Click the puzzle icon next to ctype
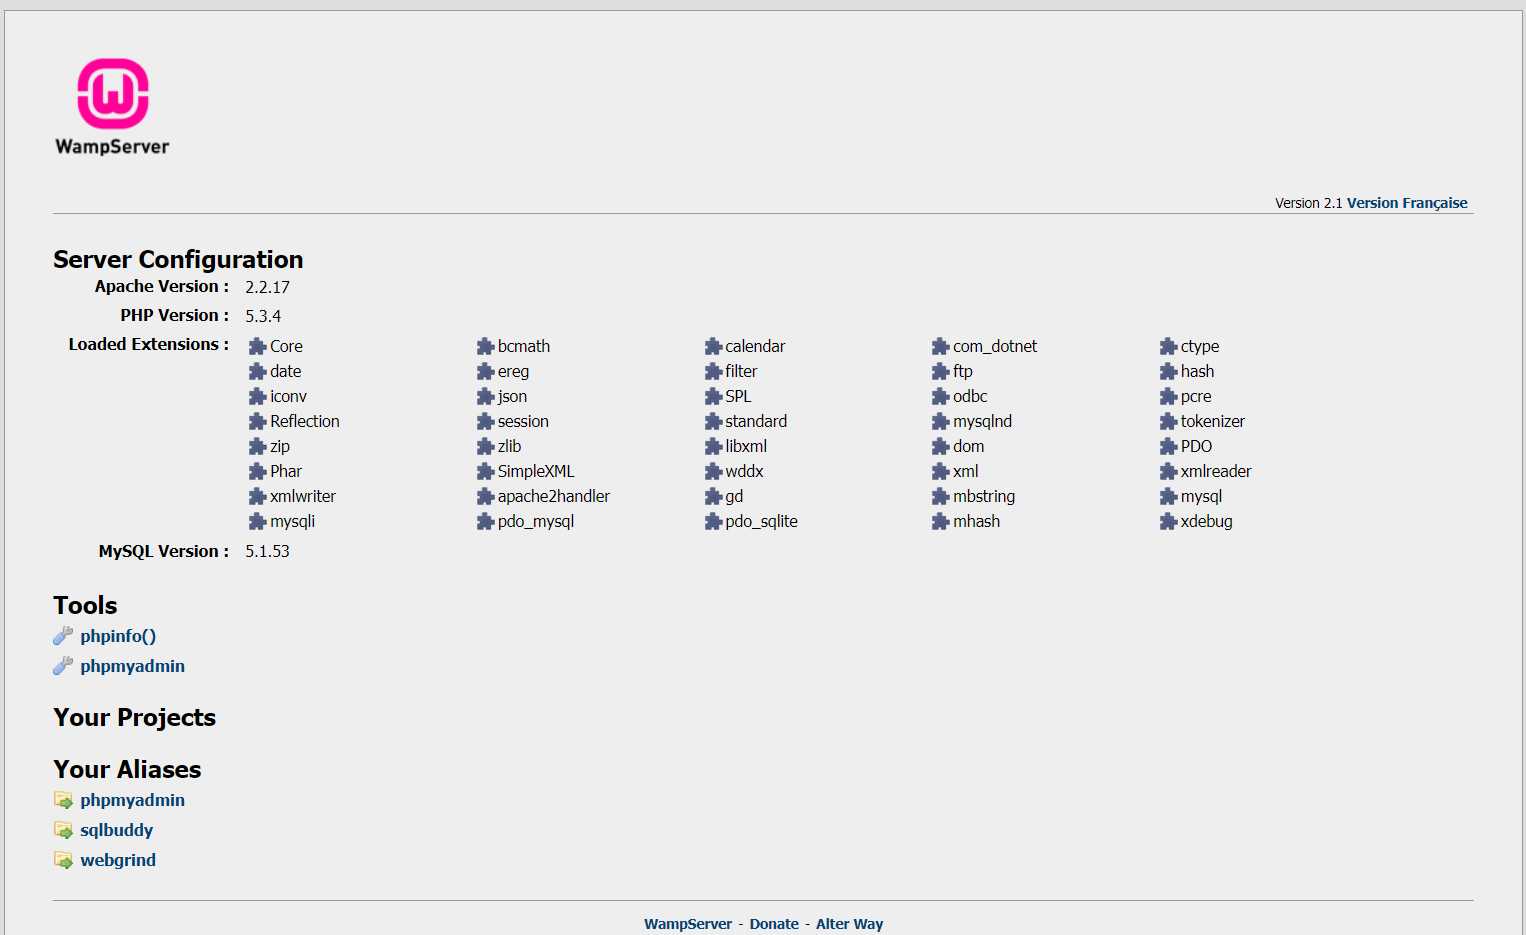The image size is (1526, 935). [1168, 346]
